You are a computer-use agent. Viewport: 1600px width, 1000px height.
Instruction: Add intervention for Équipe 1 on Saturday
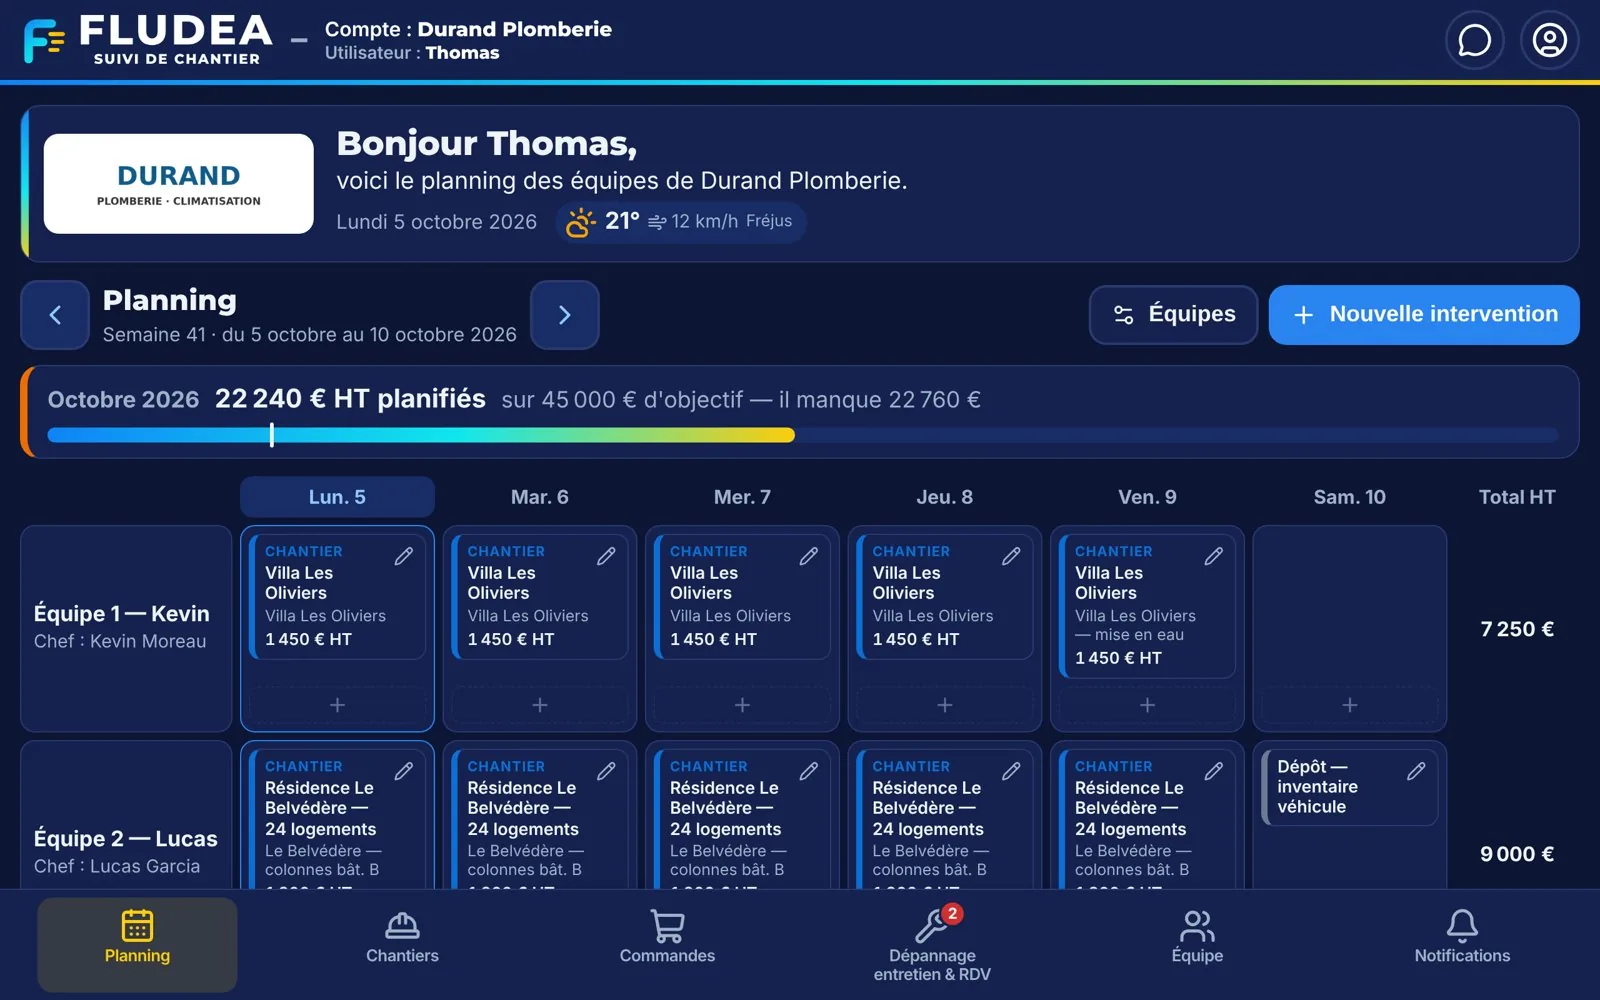coord(1350,705)
